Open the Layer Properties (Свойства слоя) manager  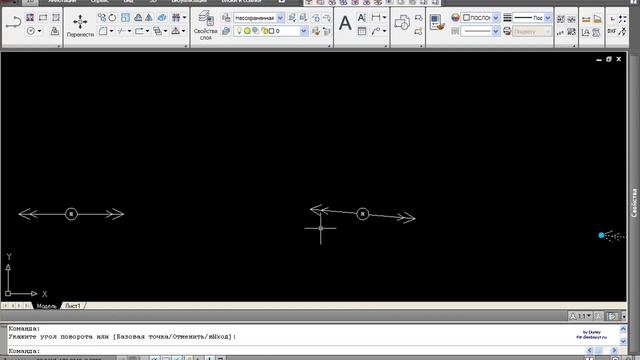(205, 25)
